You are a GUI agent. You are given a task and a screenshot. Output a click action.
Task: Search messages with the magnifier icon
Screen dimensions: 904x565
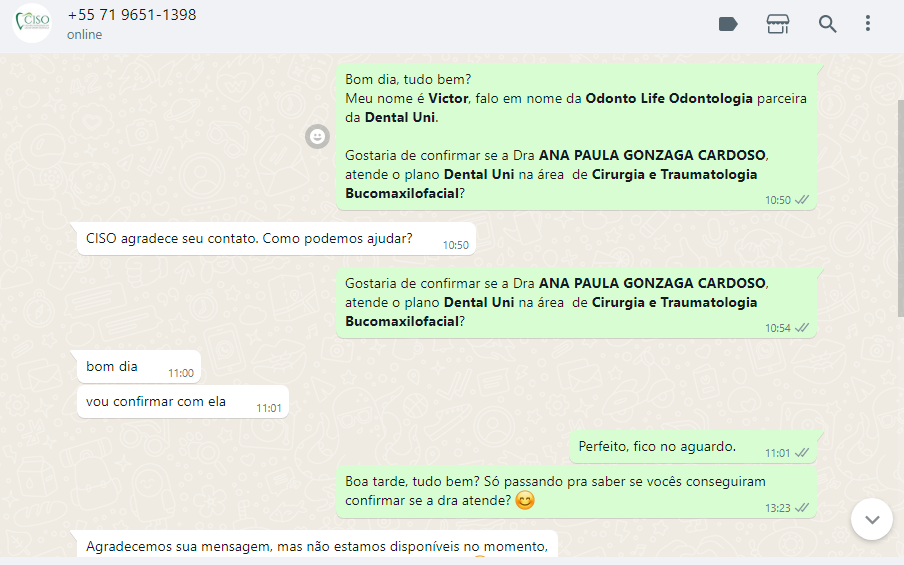point(827,24)
